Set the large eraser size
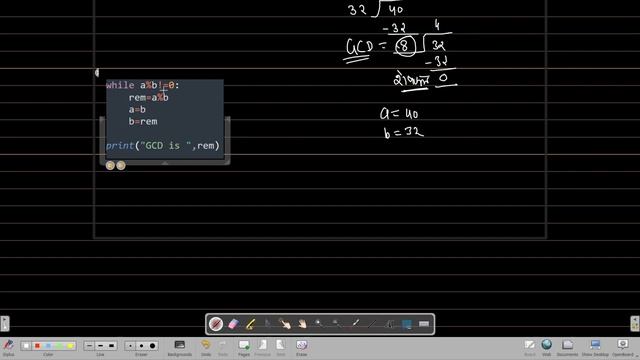640x360 pixels. [152, 346]
